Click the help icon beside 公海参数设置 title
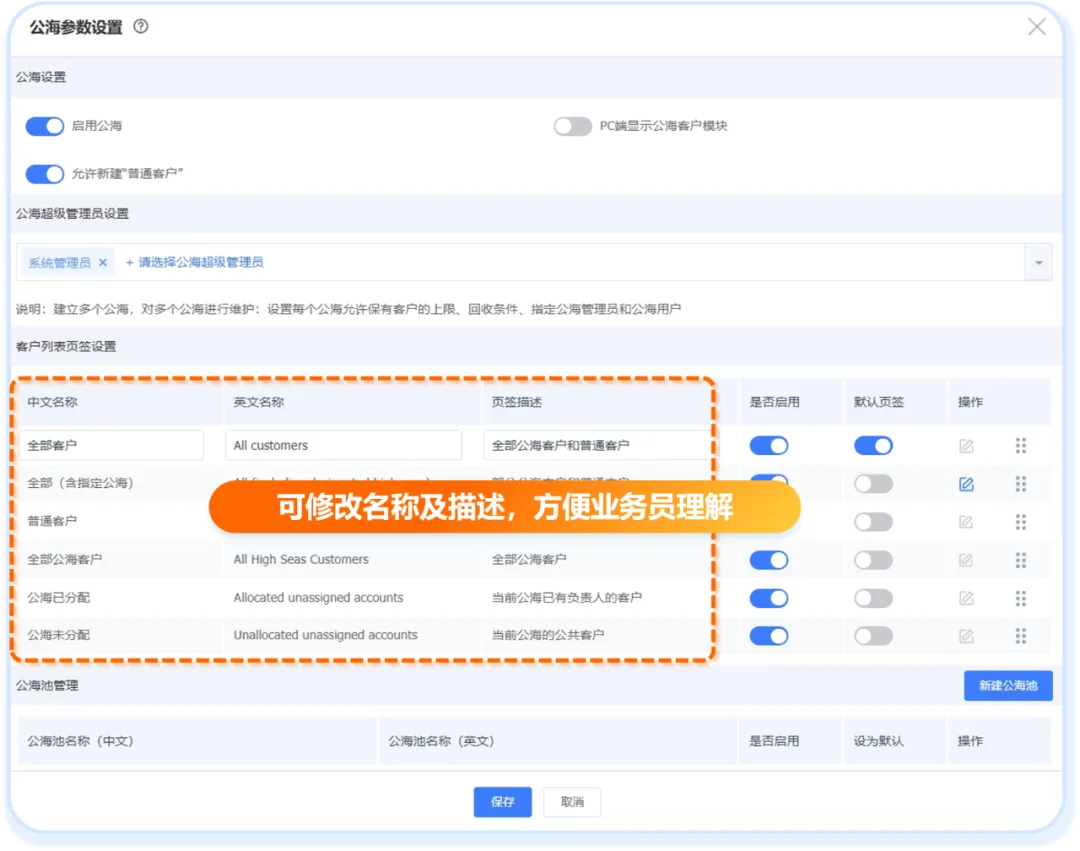This screenshot has height=851, width=1080. 141,27
